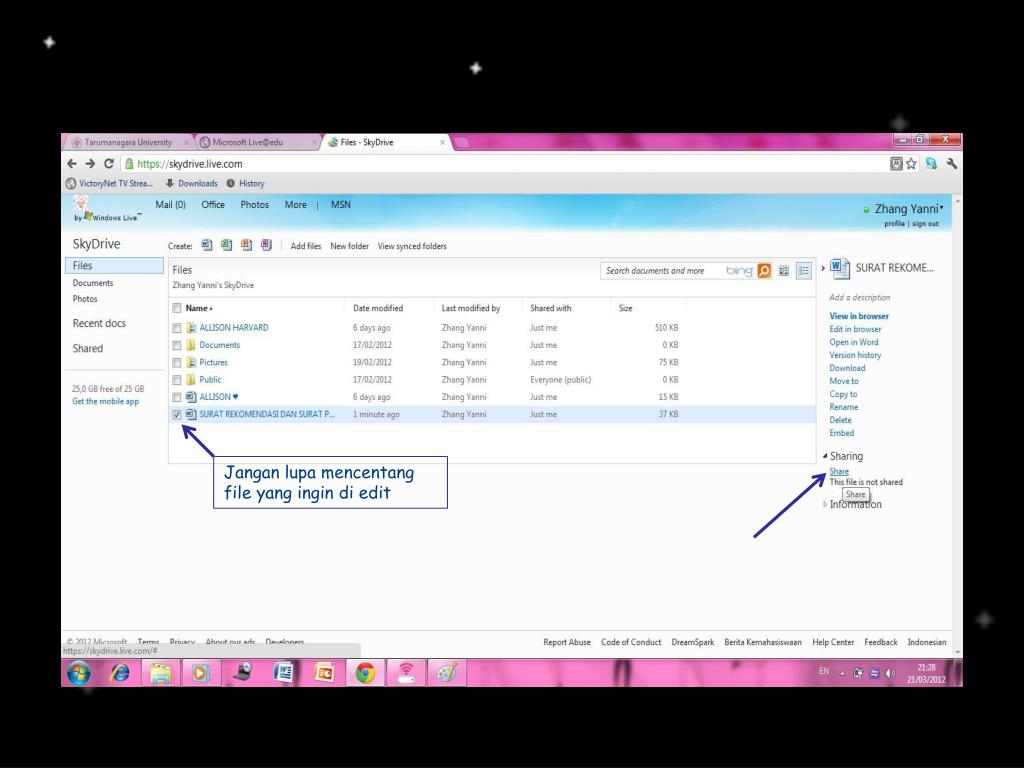Open Windows Start menu
The image size is (1024, 768).
coord(79,672)
